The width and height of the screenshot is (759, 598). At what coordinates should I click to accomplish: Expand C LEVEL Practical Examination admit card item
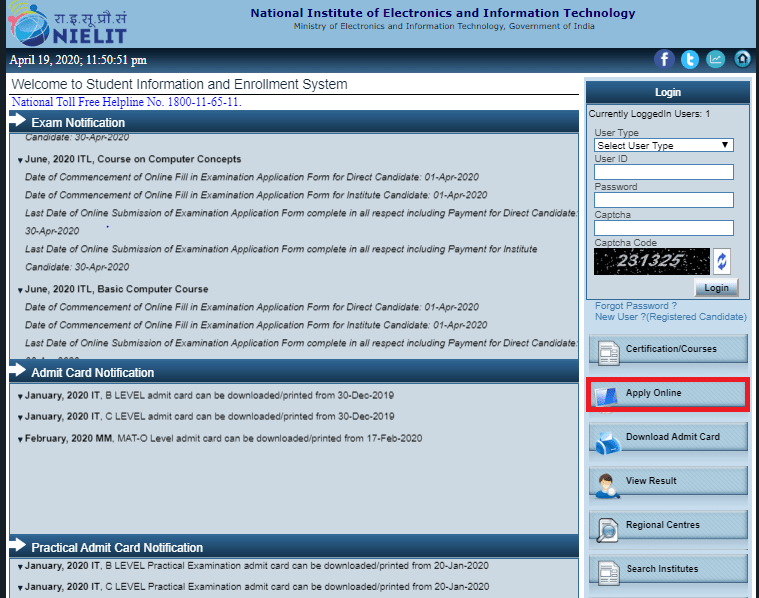click(20, 588)
